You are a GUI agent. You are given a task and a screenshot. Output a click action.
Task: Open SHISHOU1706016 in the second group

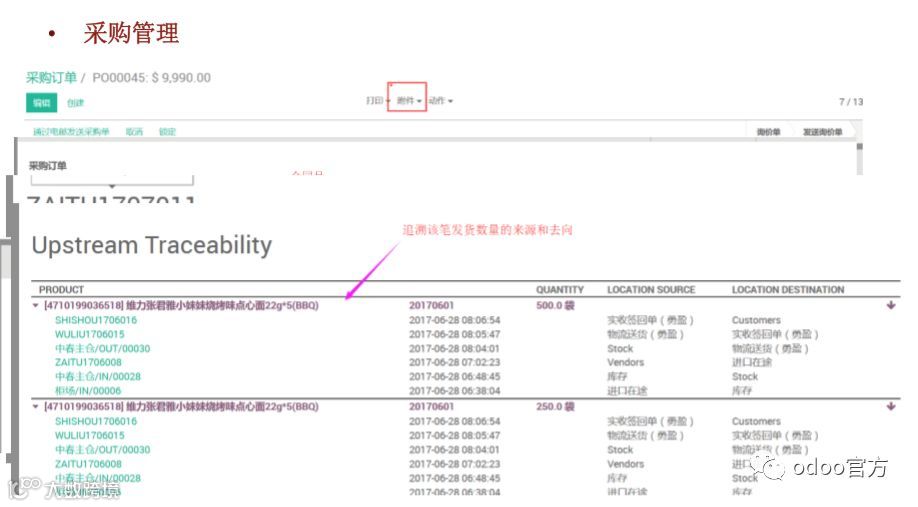[x=96, y=422]
